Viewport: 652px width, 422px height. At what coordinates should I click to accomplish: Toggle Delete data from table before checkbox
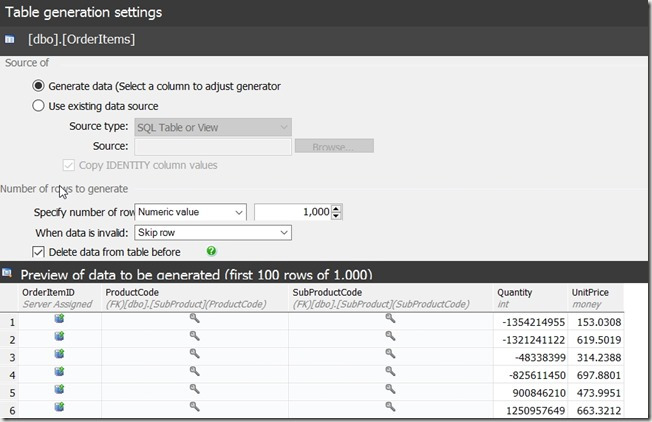click(39, 252)
